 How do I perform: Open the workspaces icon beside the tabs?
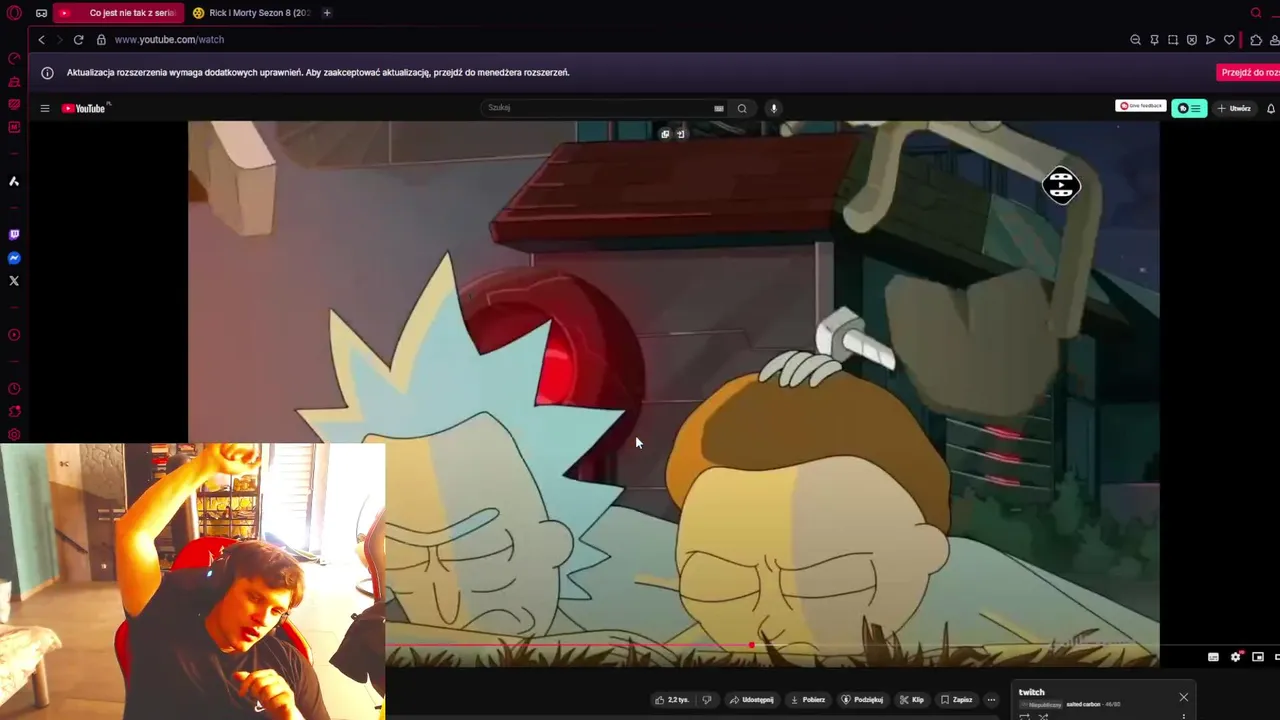pos(41,13)
